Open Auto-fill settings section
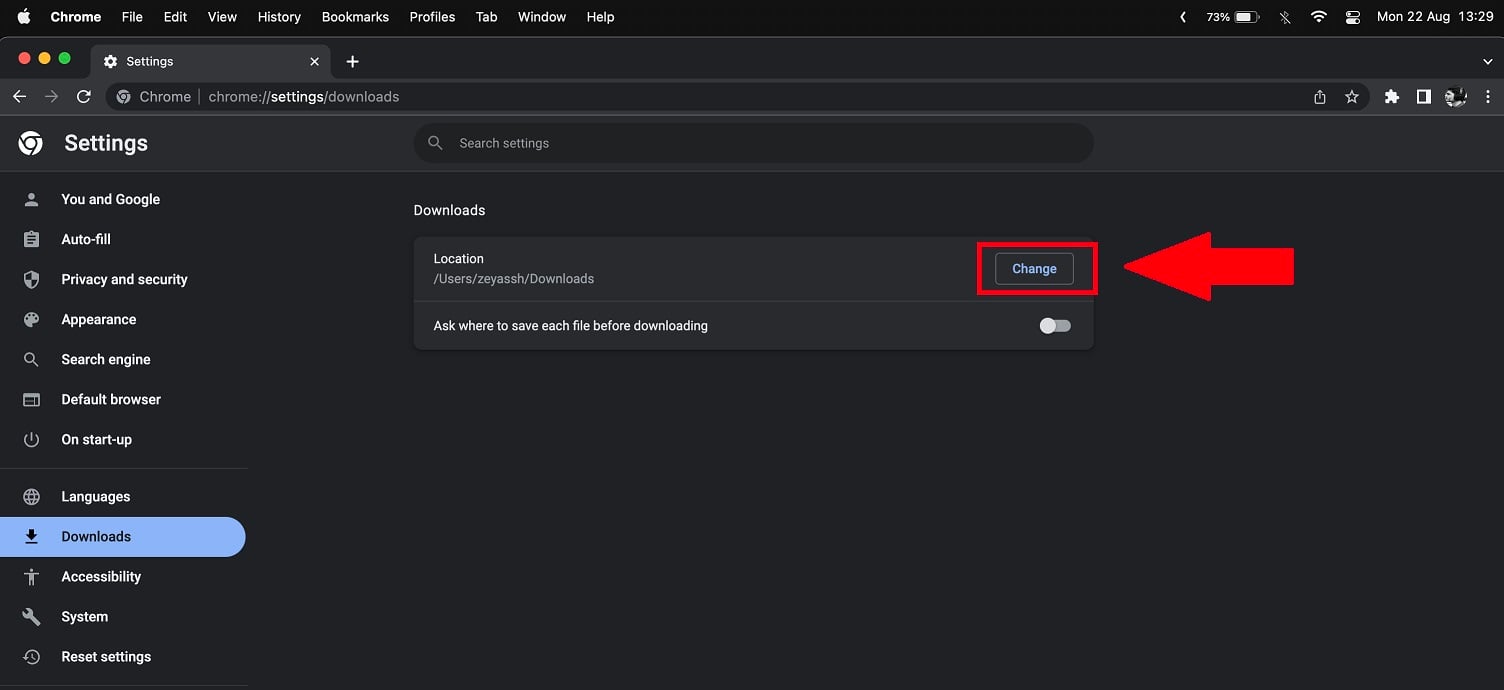 (86, 239)
